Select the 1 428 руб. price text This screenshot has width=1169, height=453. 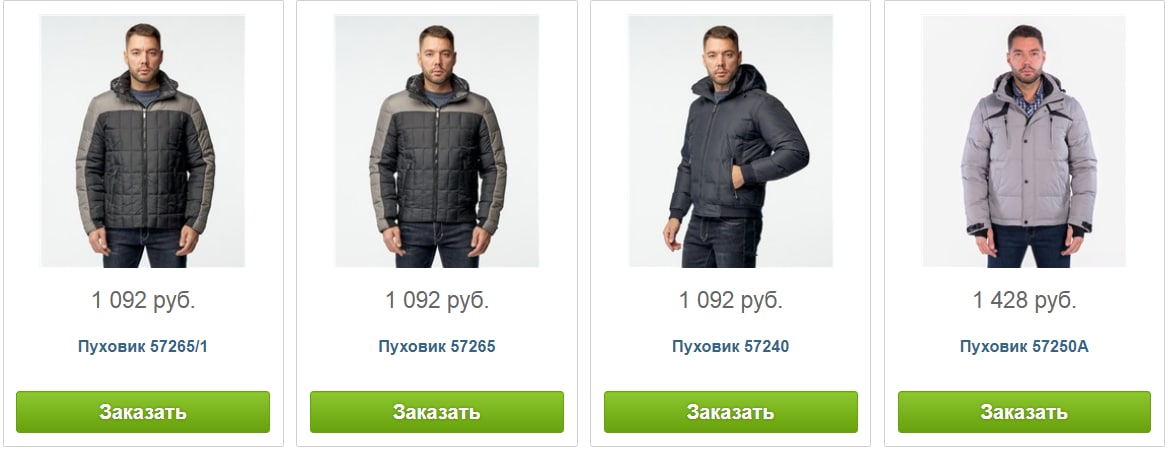1024,300
